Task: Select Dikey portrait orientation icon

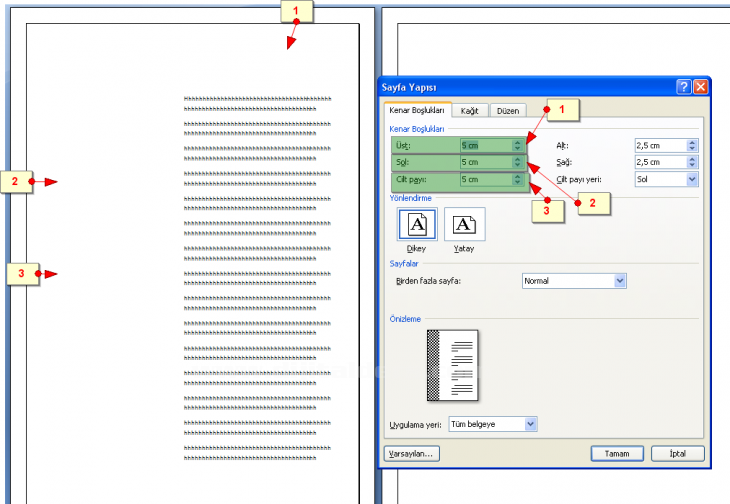Action: (x=417, y=224)
